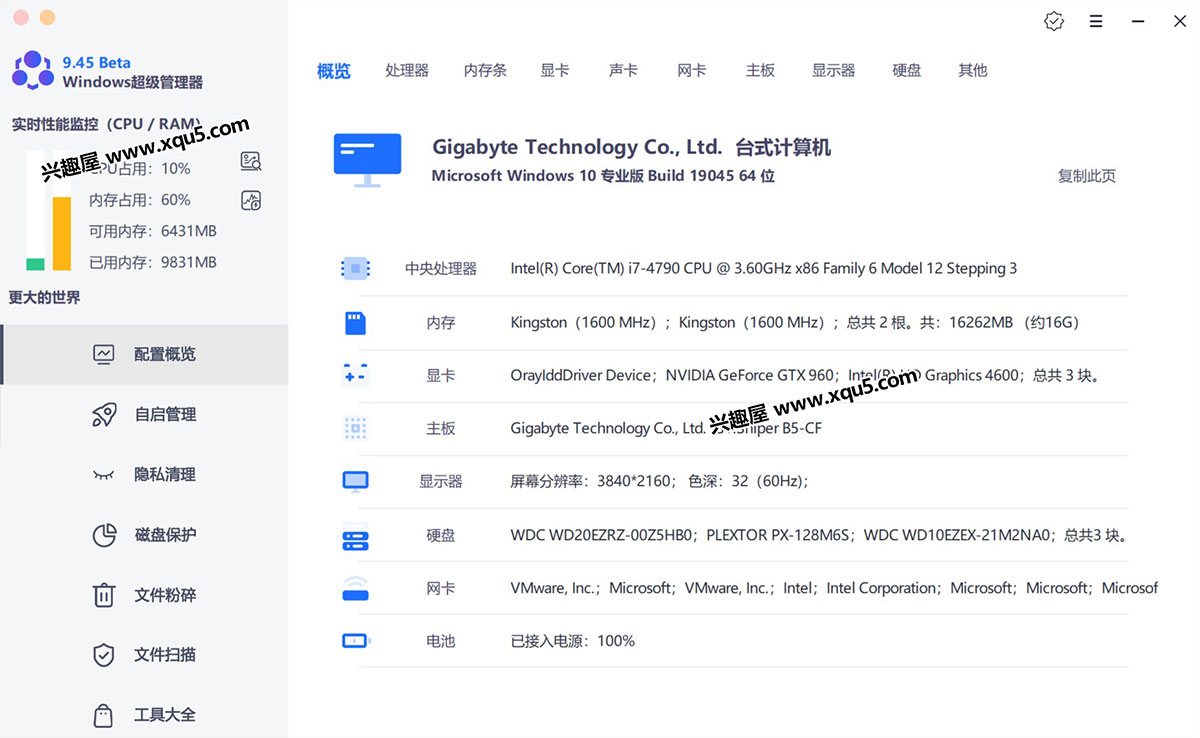
Task: Click the 文件扫描 shield icon
Action: point(104,655)
